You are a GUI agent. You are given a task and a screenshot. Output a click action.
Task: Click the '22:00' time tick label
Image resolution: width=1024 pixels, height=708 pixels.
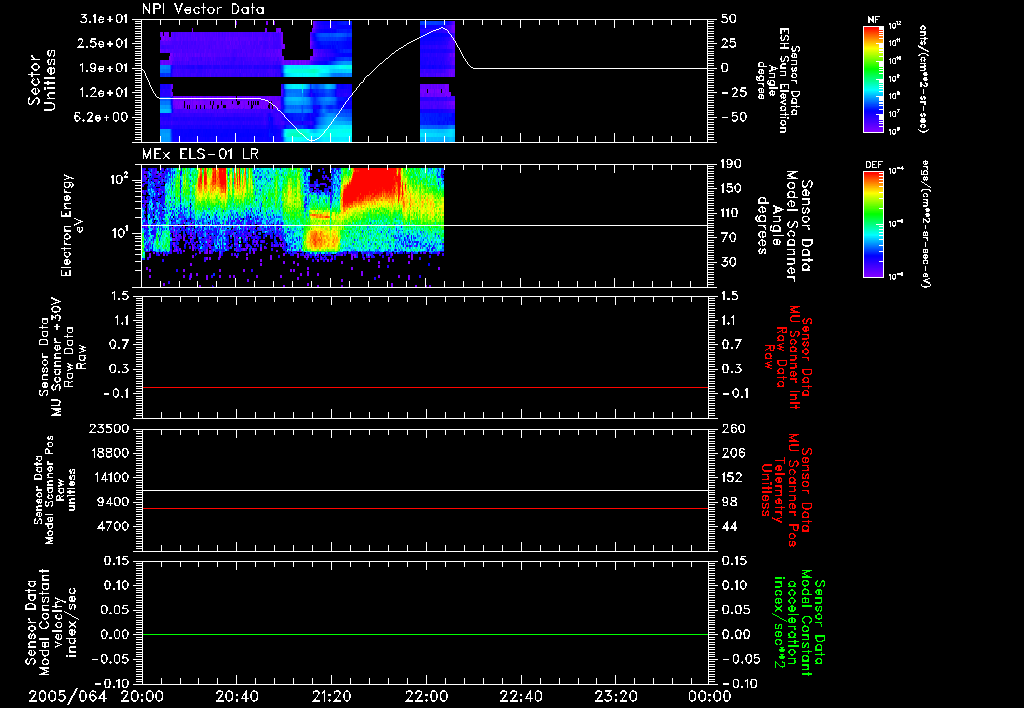[x=426, y=697]
